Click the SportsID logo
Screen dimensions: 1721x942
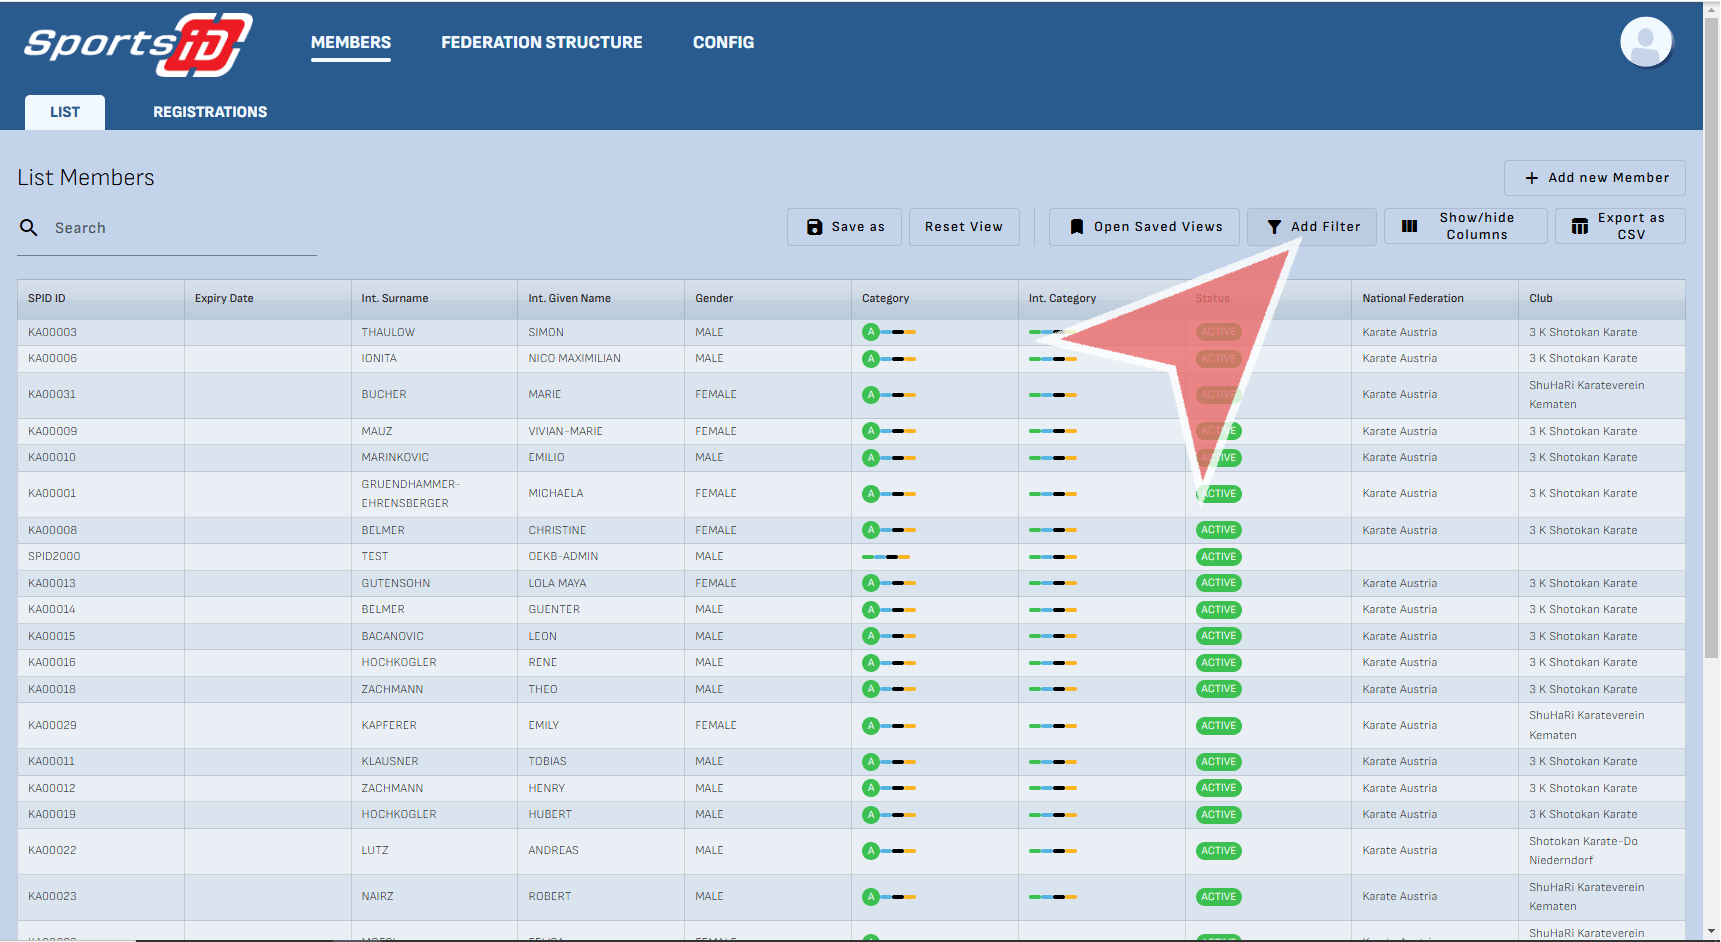click(138, 45)
